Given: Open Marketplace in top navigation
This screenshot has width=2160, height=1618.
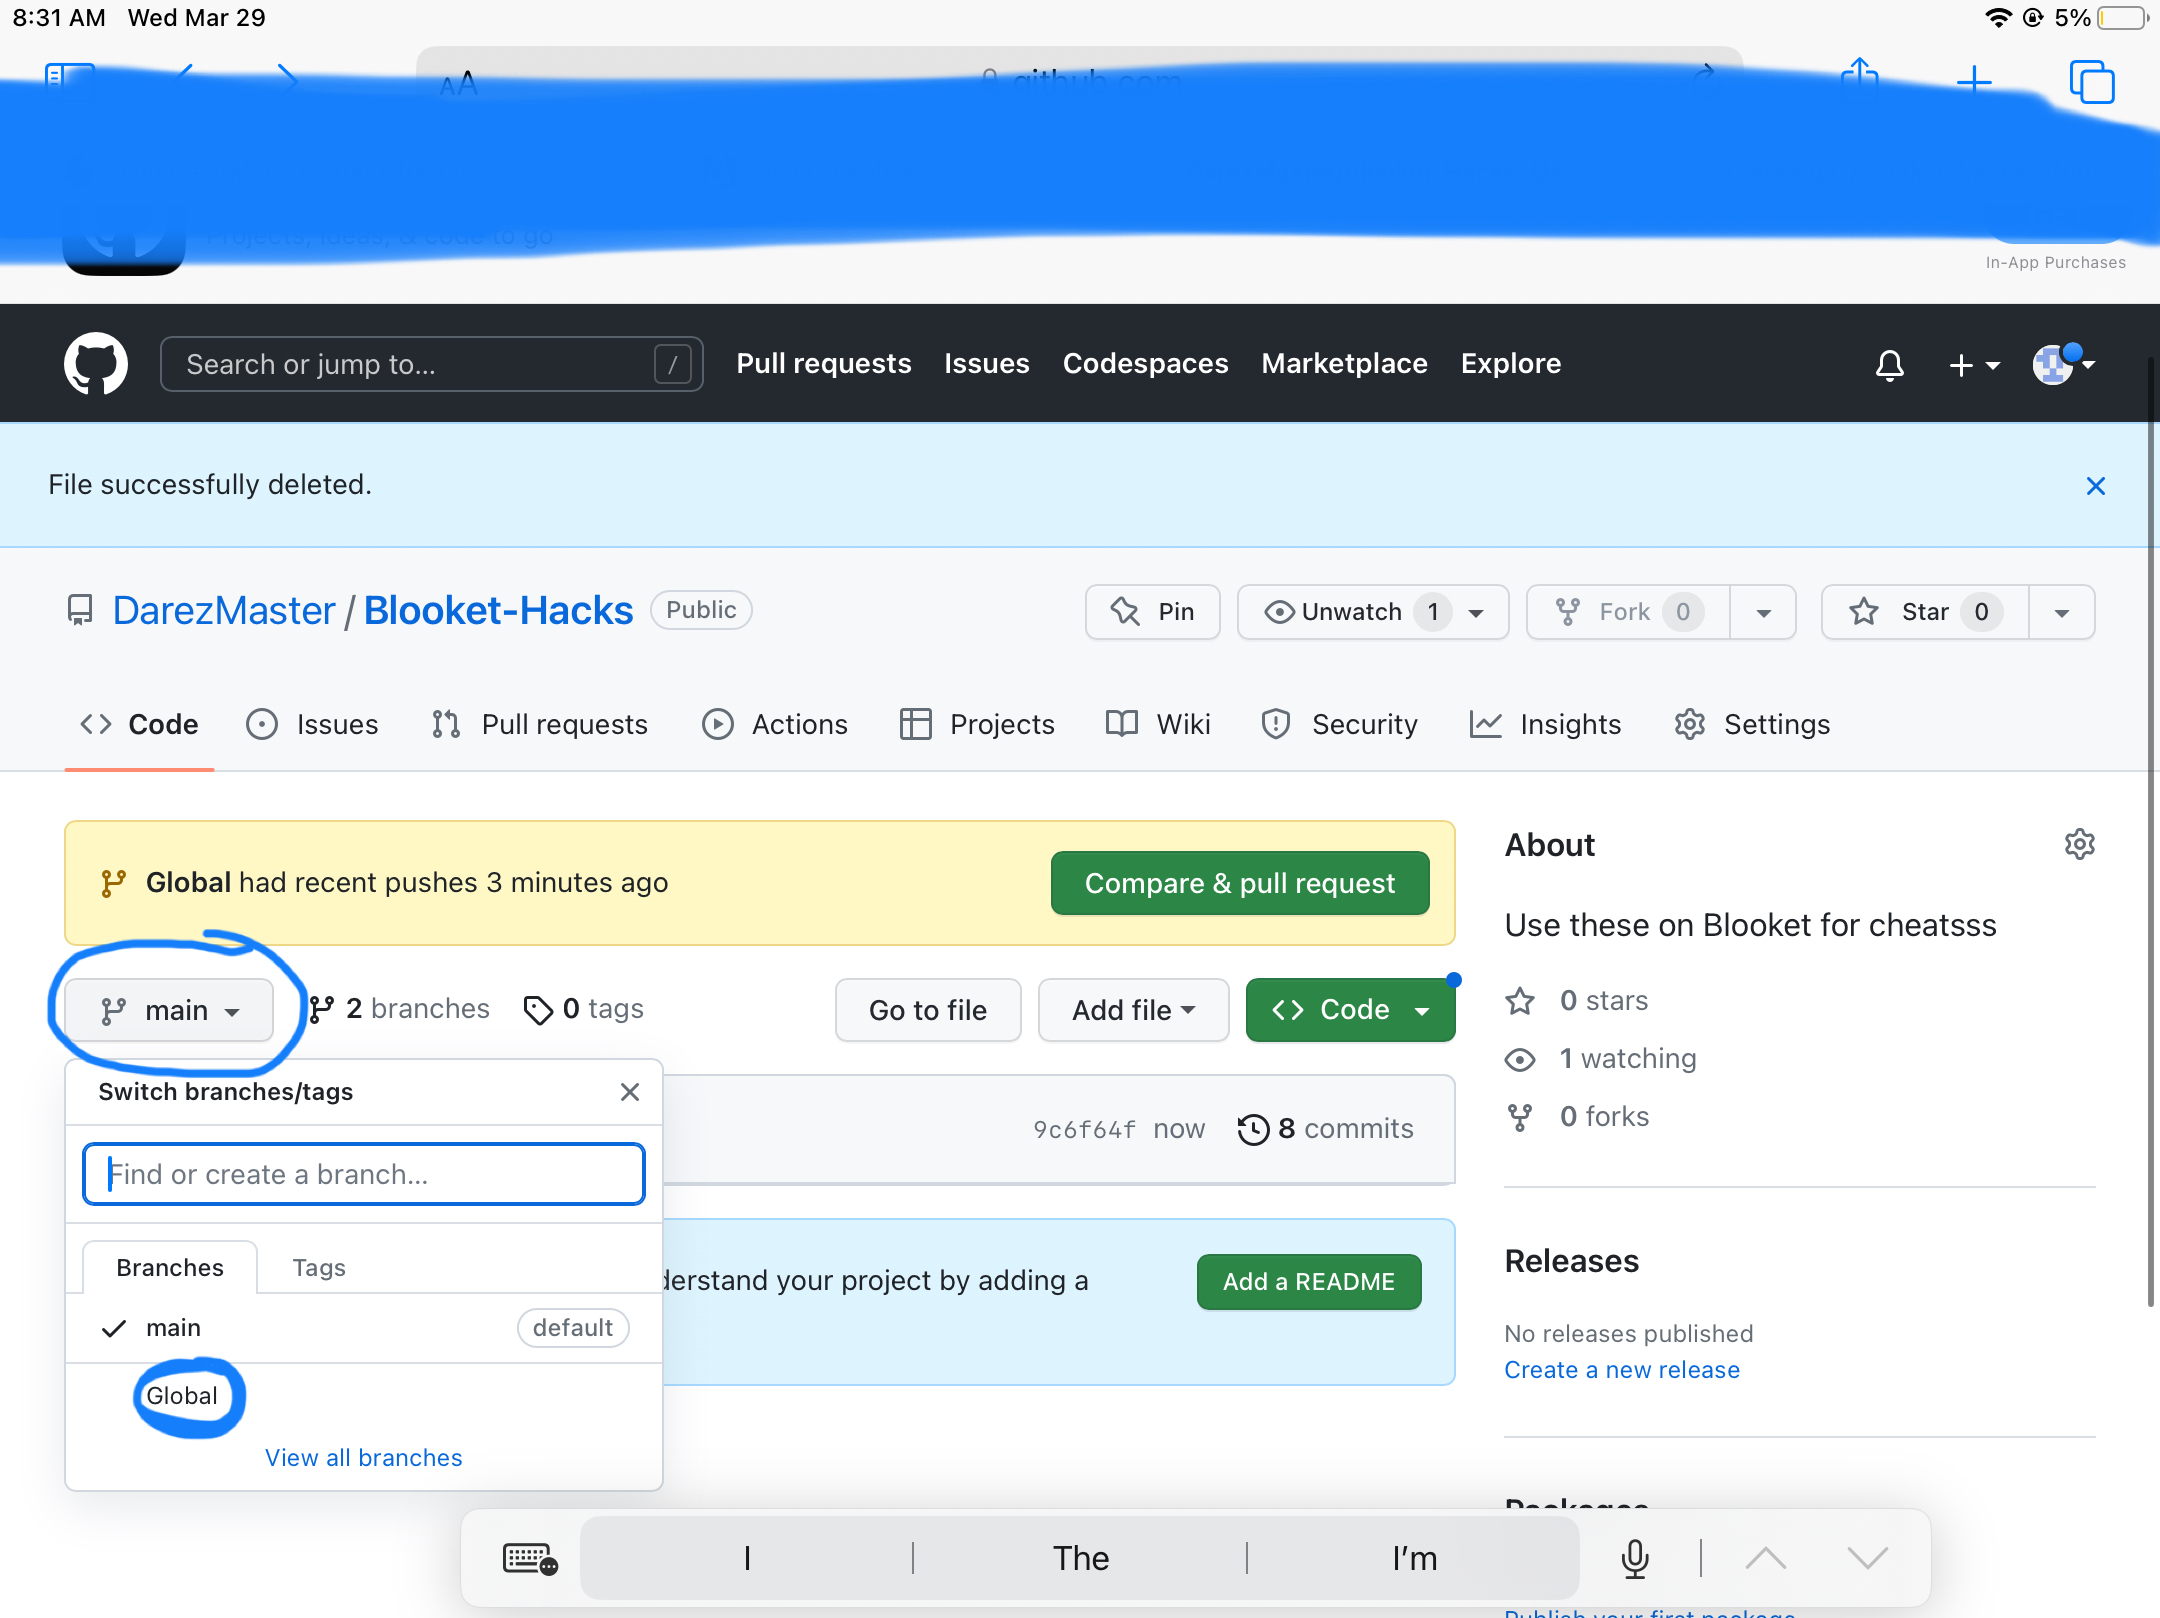Looking at the screenshot, I should [1344, 363].
